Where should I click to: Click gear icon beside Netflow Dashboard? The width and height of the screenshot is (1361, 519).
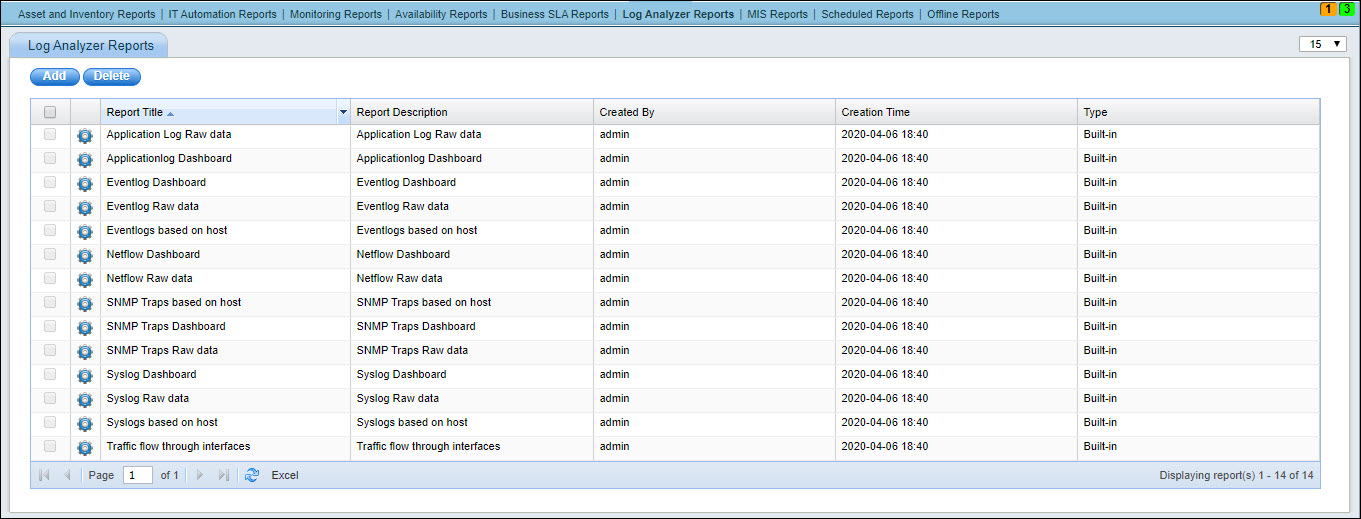(x=85, y=255)
